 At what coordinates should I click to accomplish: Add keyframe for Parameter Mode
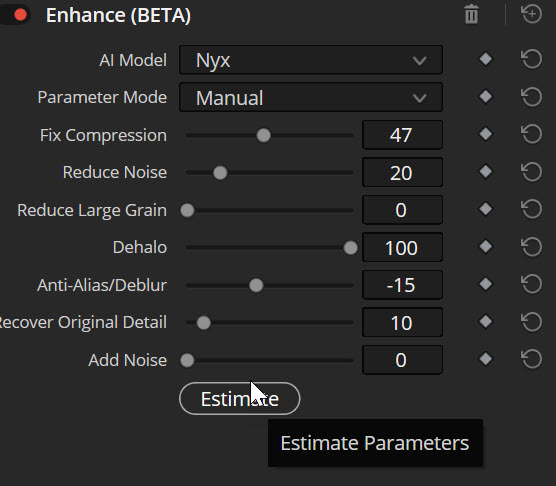click(x=485, y=96)
